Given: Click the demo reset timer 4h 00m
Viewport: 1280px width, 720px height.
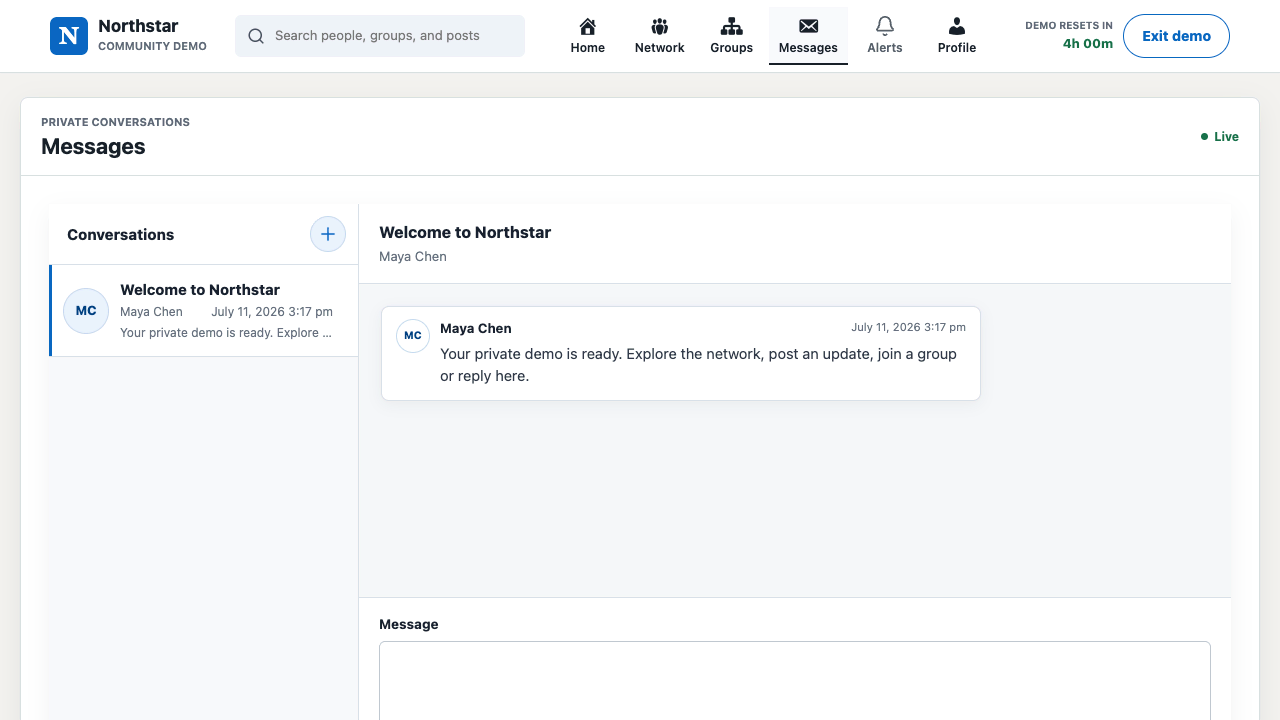Looking at the screenshot, I should pos(1088,44).
